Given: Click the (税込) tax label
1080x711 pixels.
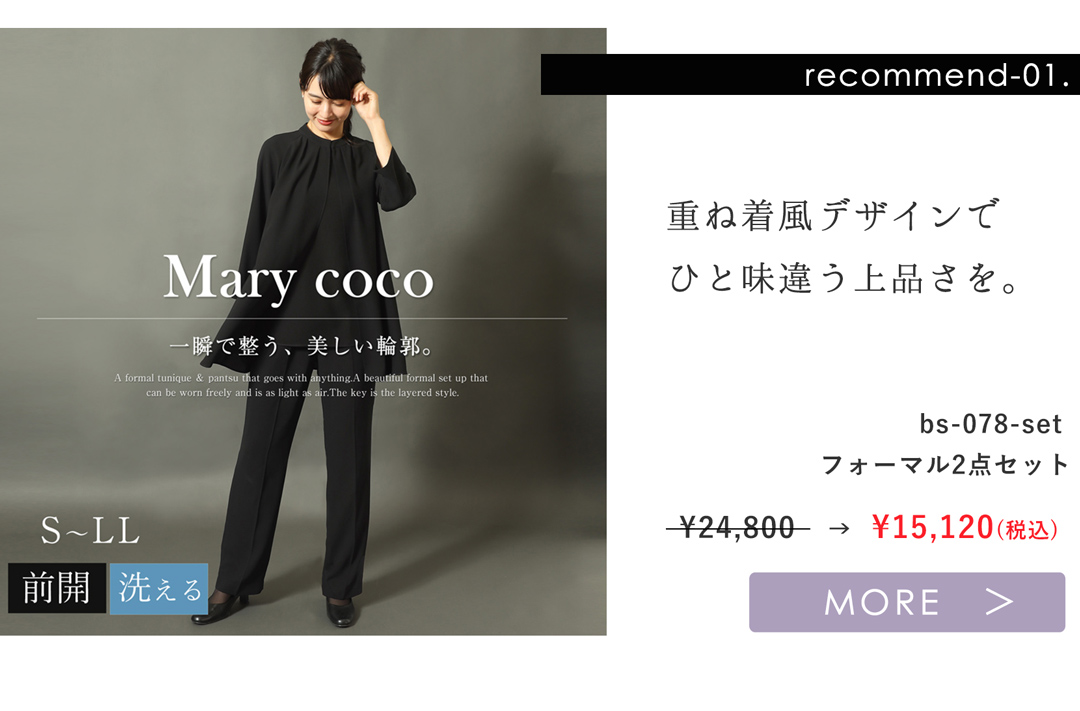Looking at the screenshot, I should (1027, 530).
